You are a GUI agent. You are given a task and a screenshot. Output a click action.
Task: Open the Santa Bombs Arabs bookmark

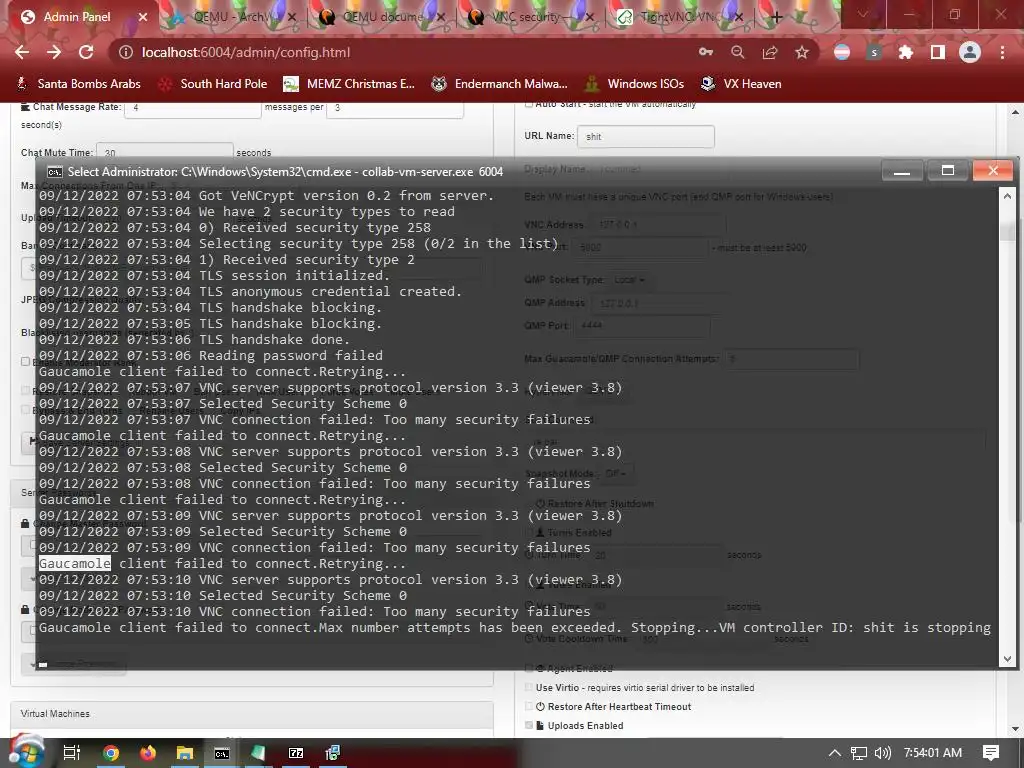coord(78,84)
